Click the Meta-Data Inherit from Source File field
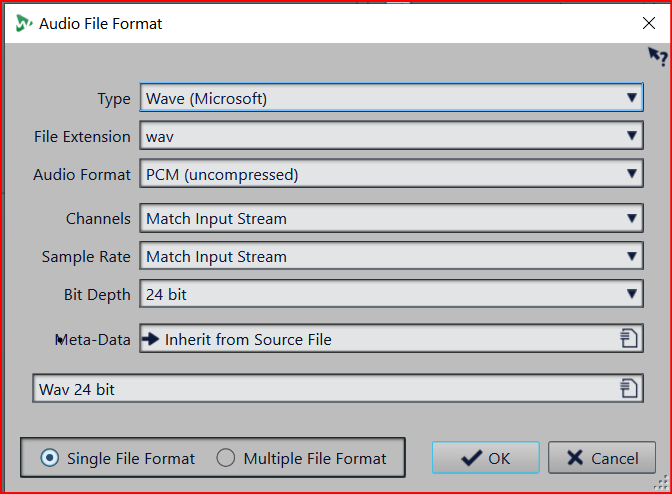 [380, 339]
